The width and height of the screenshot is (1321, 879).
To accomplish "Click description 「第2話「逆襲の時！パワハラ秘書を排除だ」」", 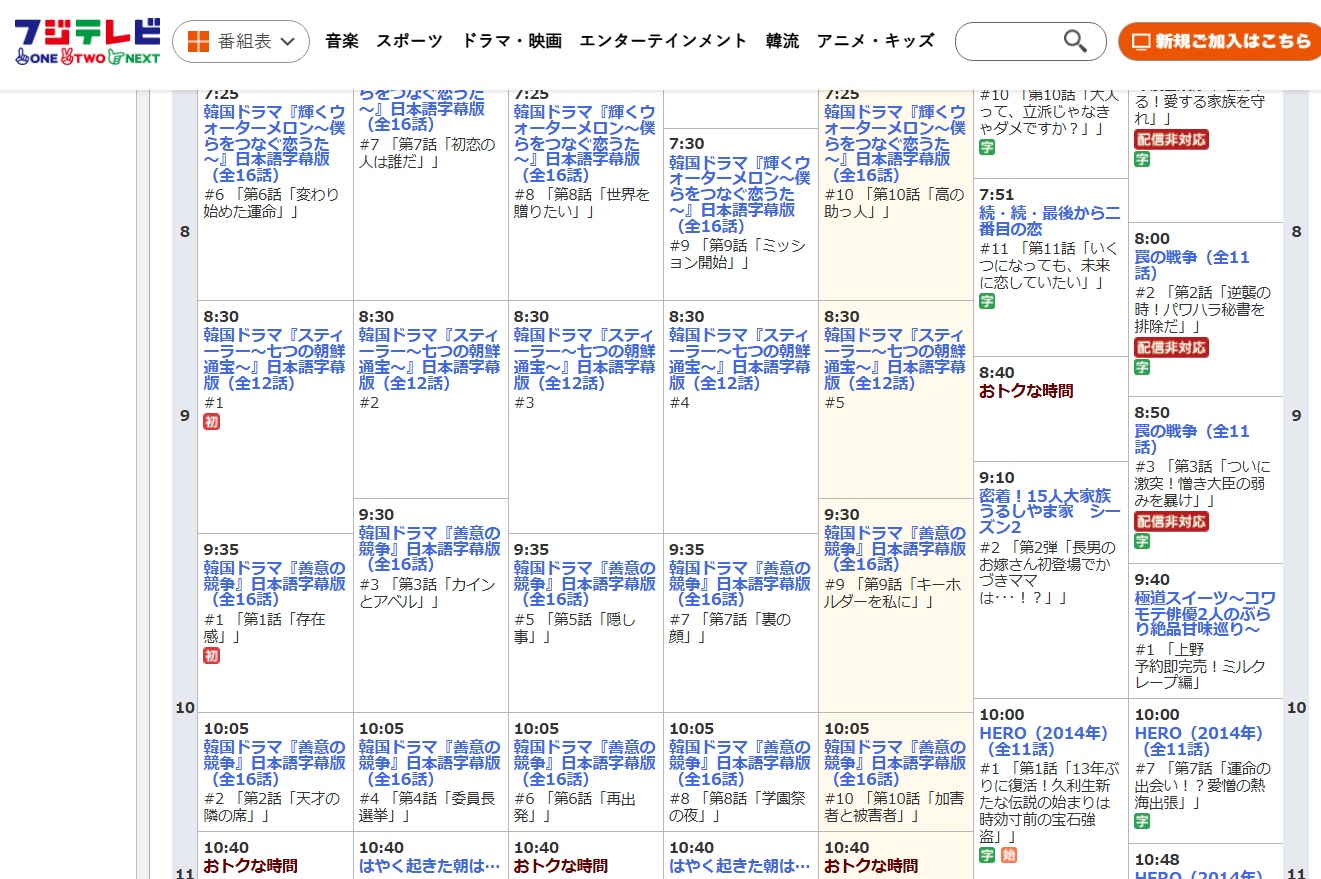I will click(x=1203, y=309).
